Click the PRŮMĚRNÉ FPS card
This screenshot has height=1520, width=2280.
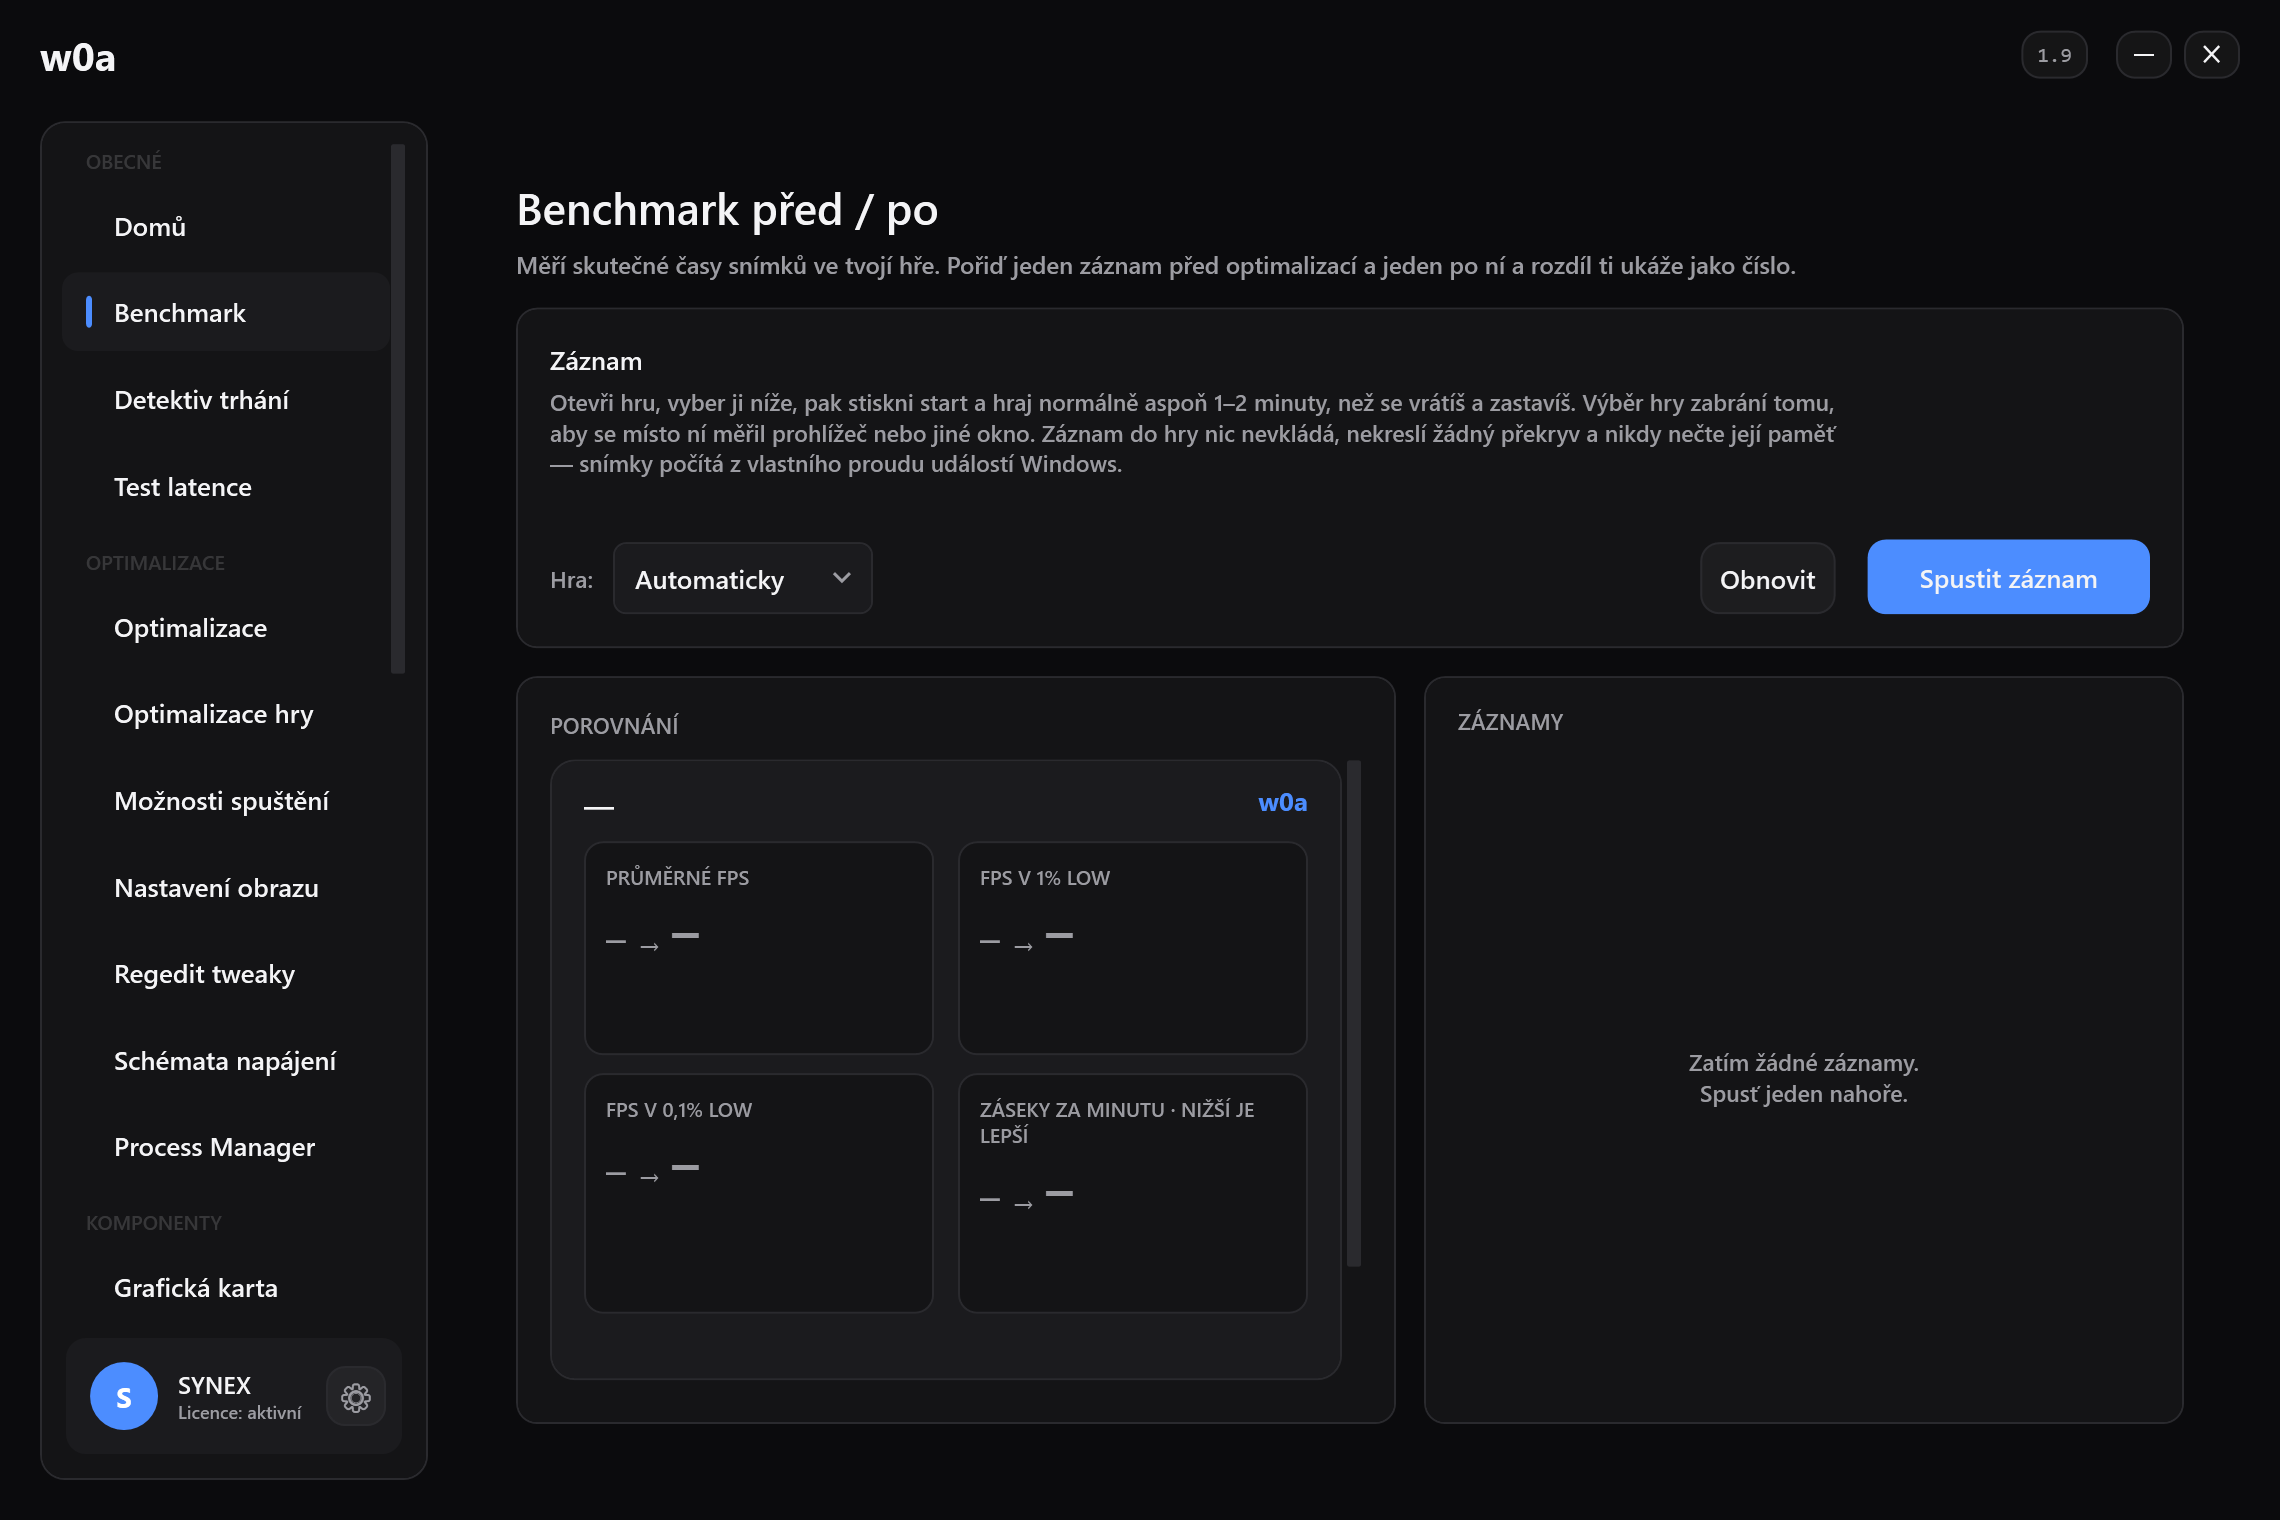(758, 947)
